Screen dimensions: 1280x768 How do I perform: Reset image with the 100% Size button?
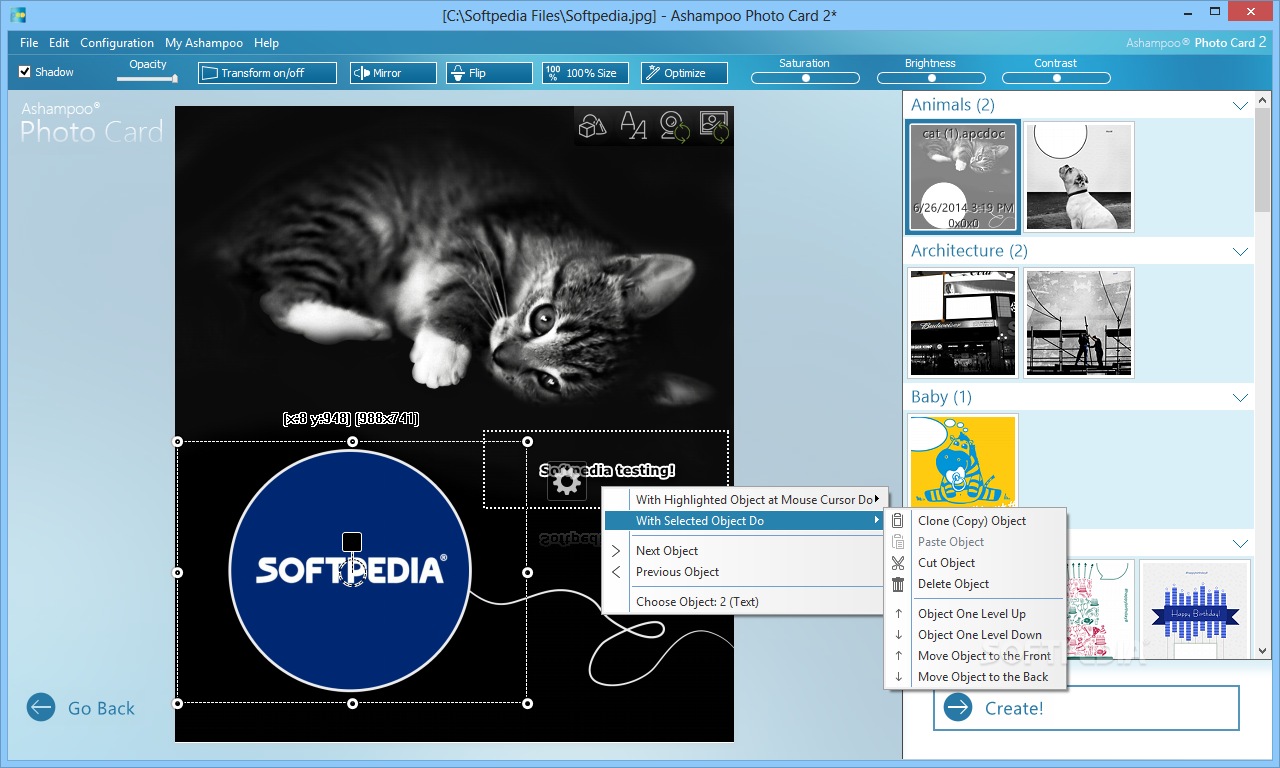(585, 73)
